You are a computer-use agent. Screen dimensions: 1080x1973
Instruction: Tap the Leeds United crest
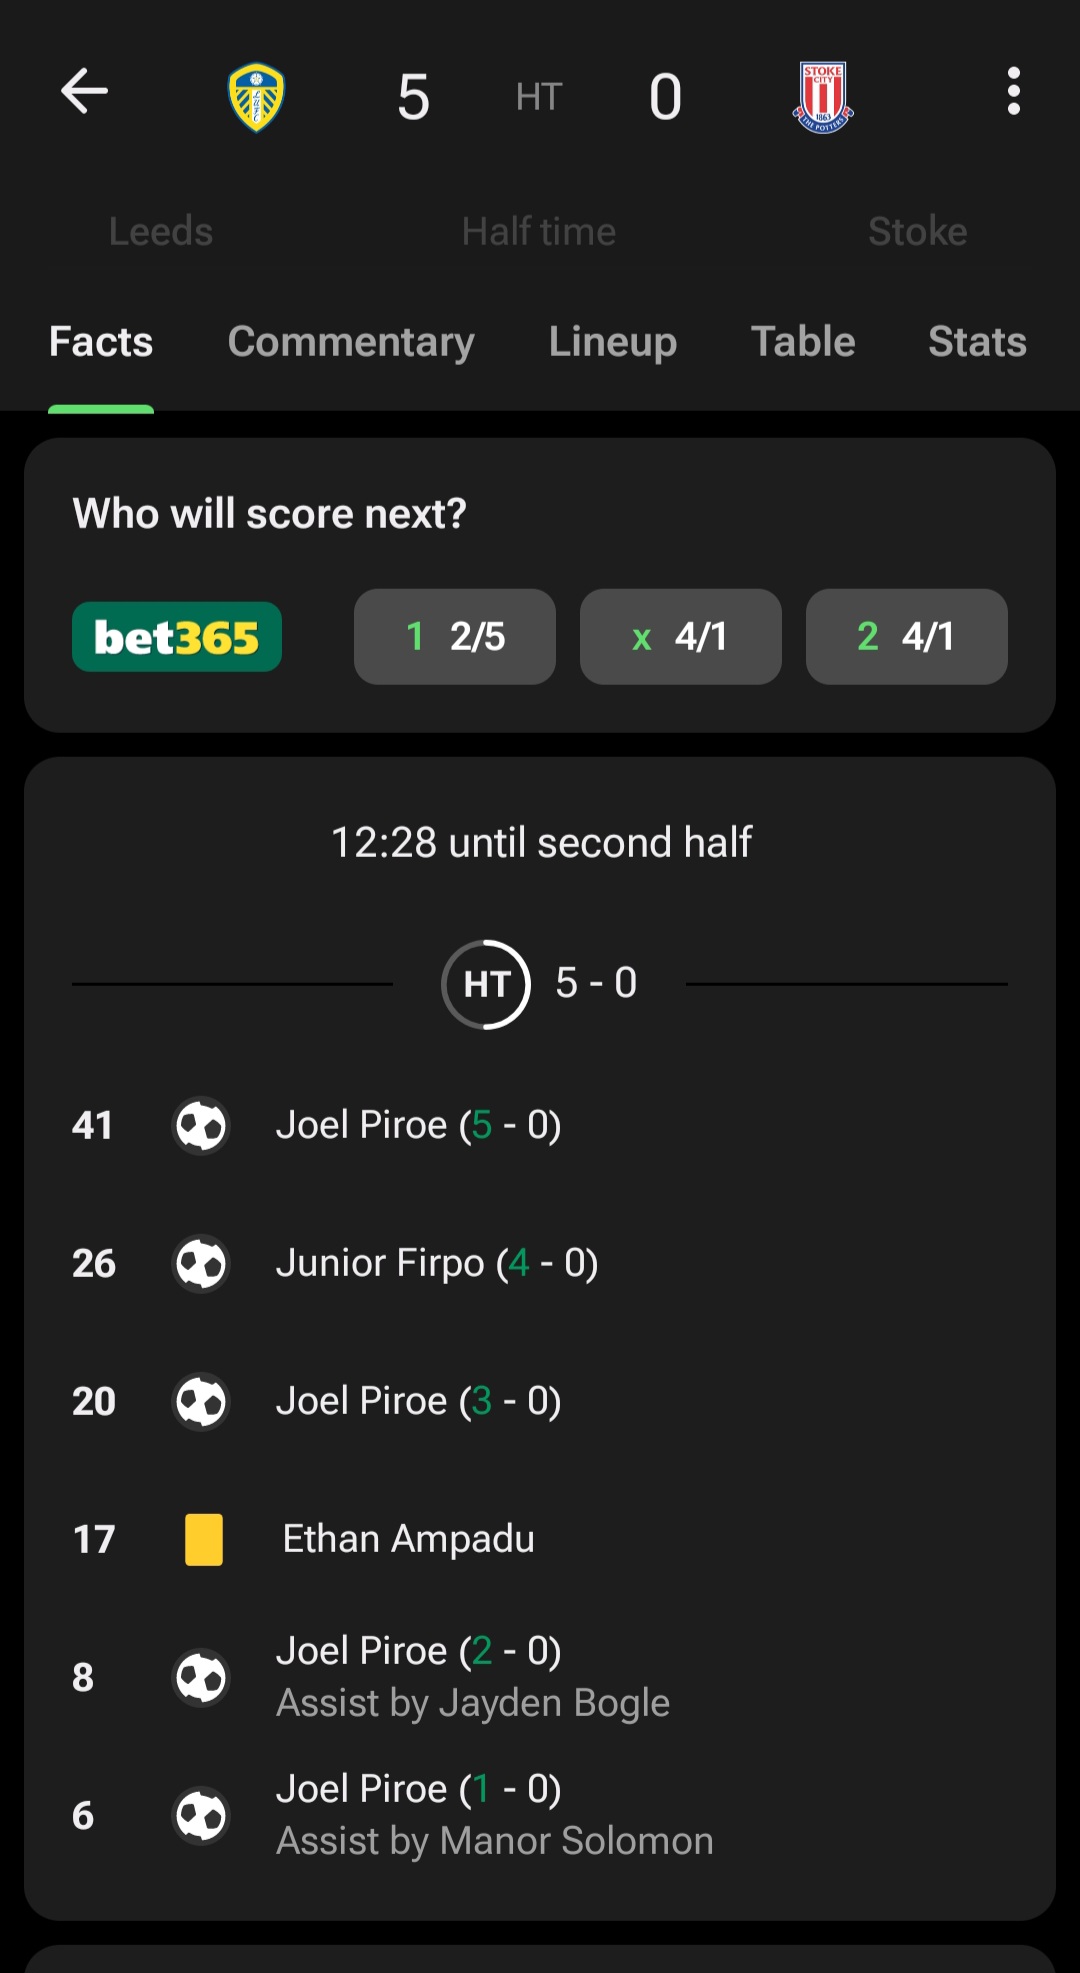[256, 97]
